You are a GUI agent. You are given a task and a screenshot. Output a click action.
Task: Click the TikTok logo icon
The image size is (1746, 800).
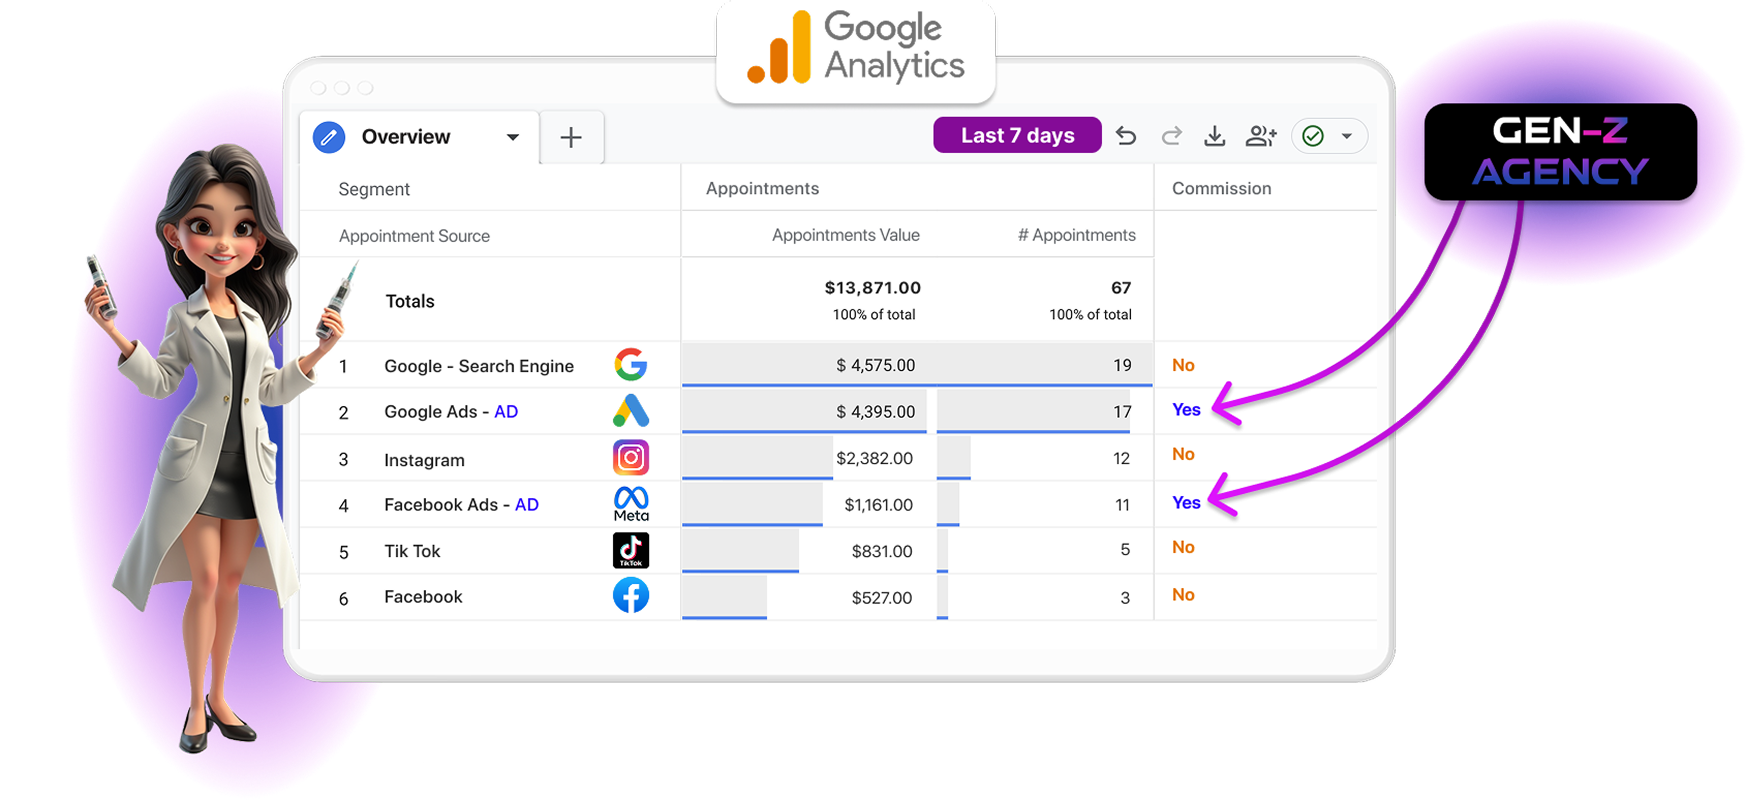(631, 550)
